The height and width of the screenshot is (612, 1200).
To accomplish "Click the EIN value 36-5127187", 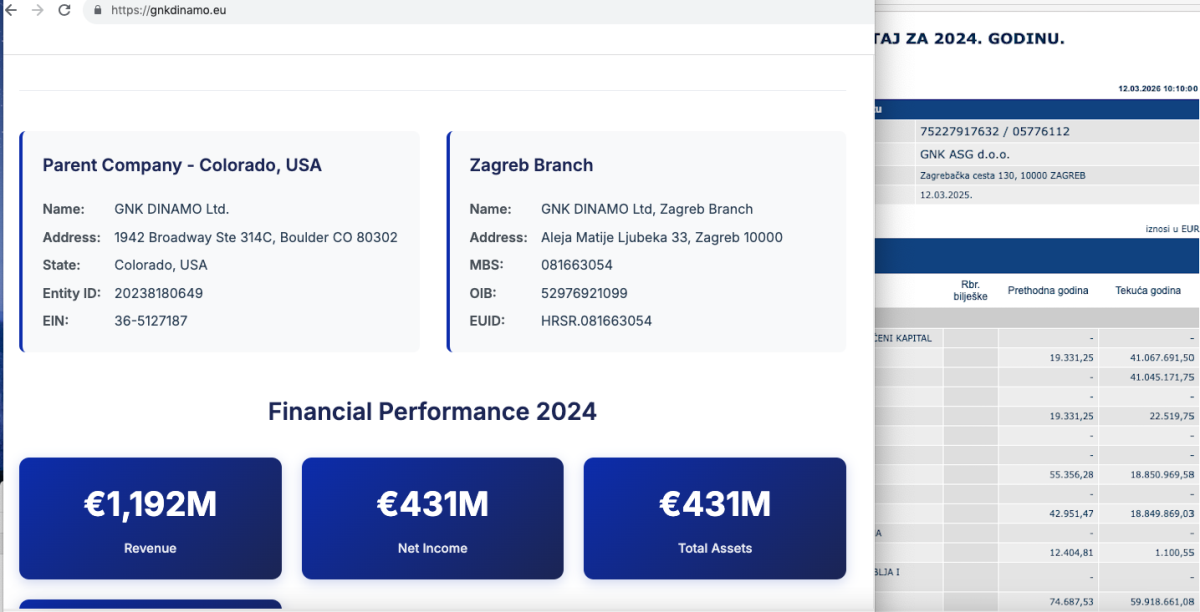I will pos(151,321).
